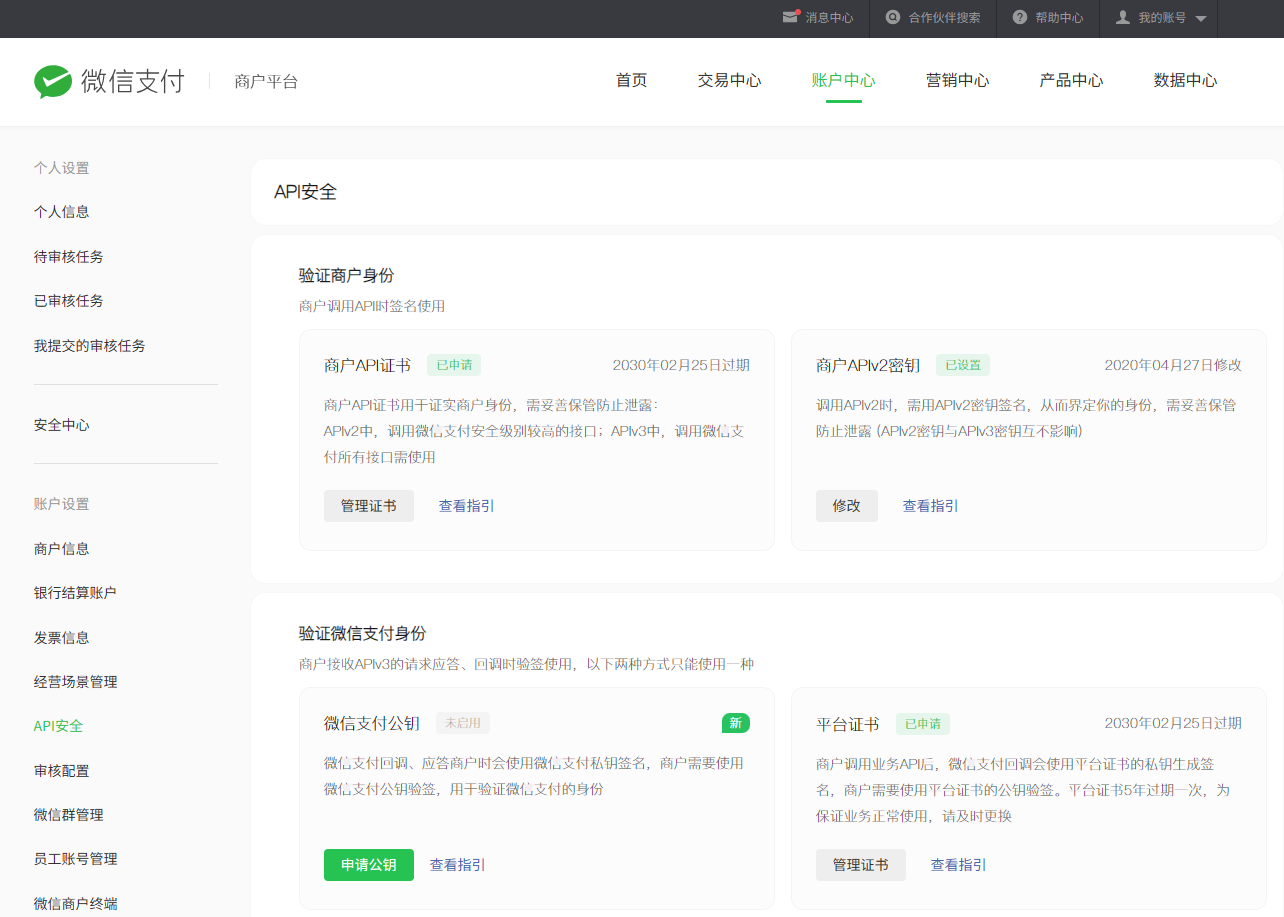This screenshot has height=917, width=1284.
Task: Open 经营场景管理 in the sidebar
Action: (76, 682)
